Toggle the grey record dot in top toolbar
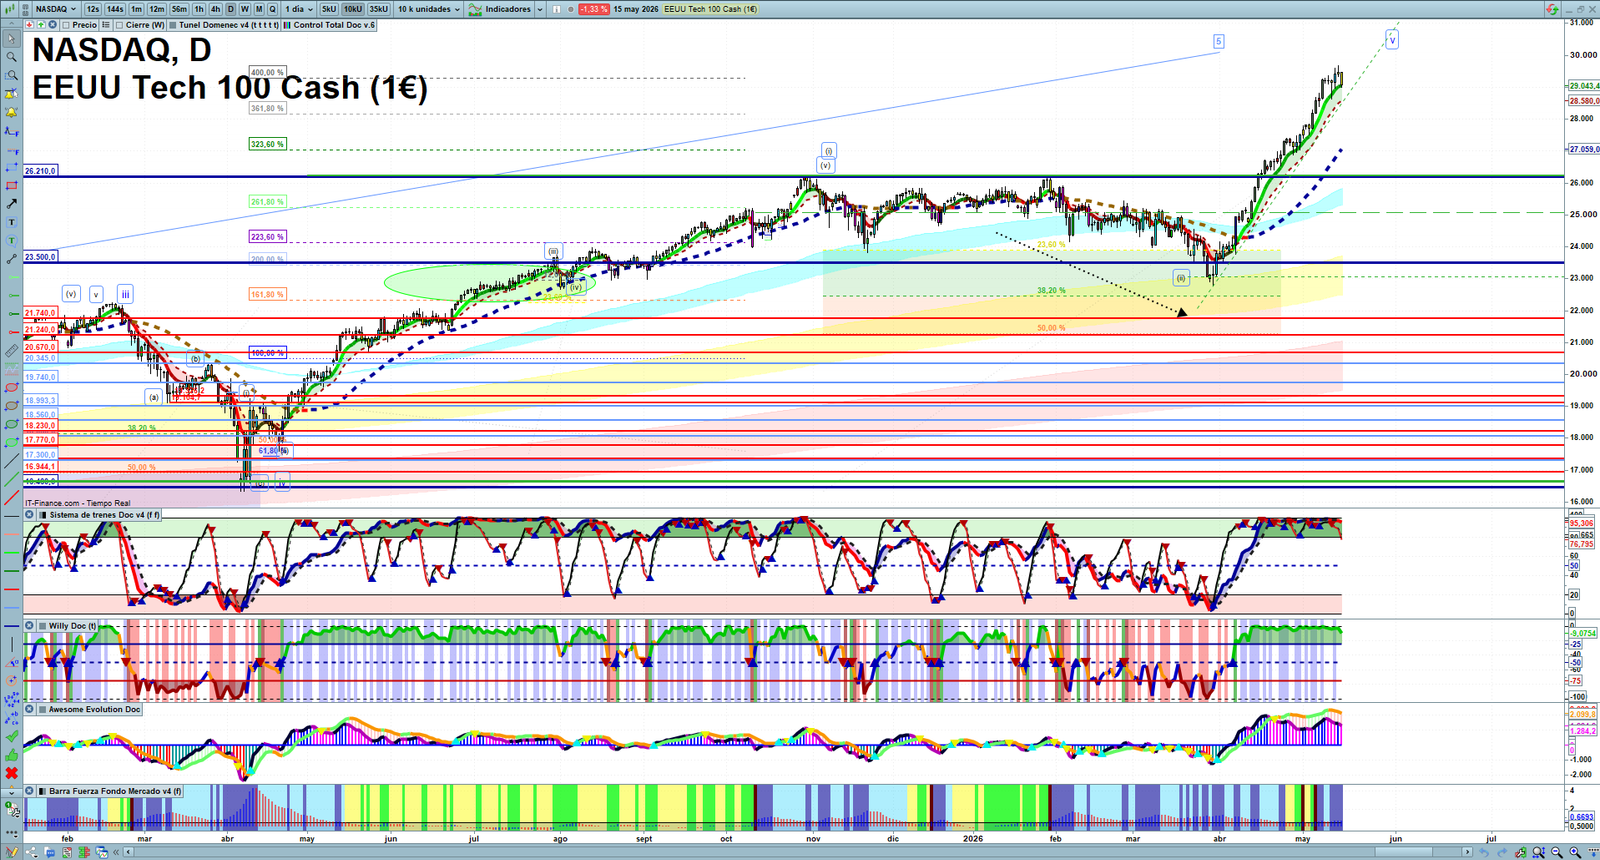 click(x=570, y=9)
